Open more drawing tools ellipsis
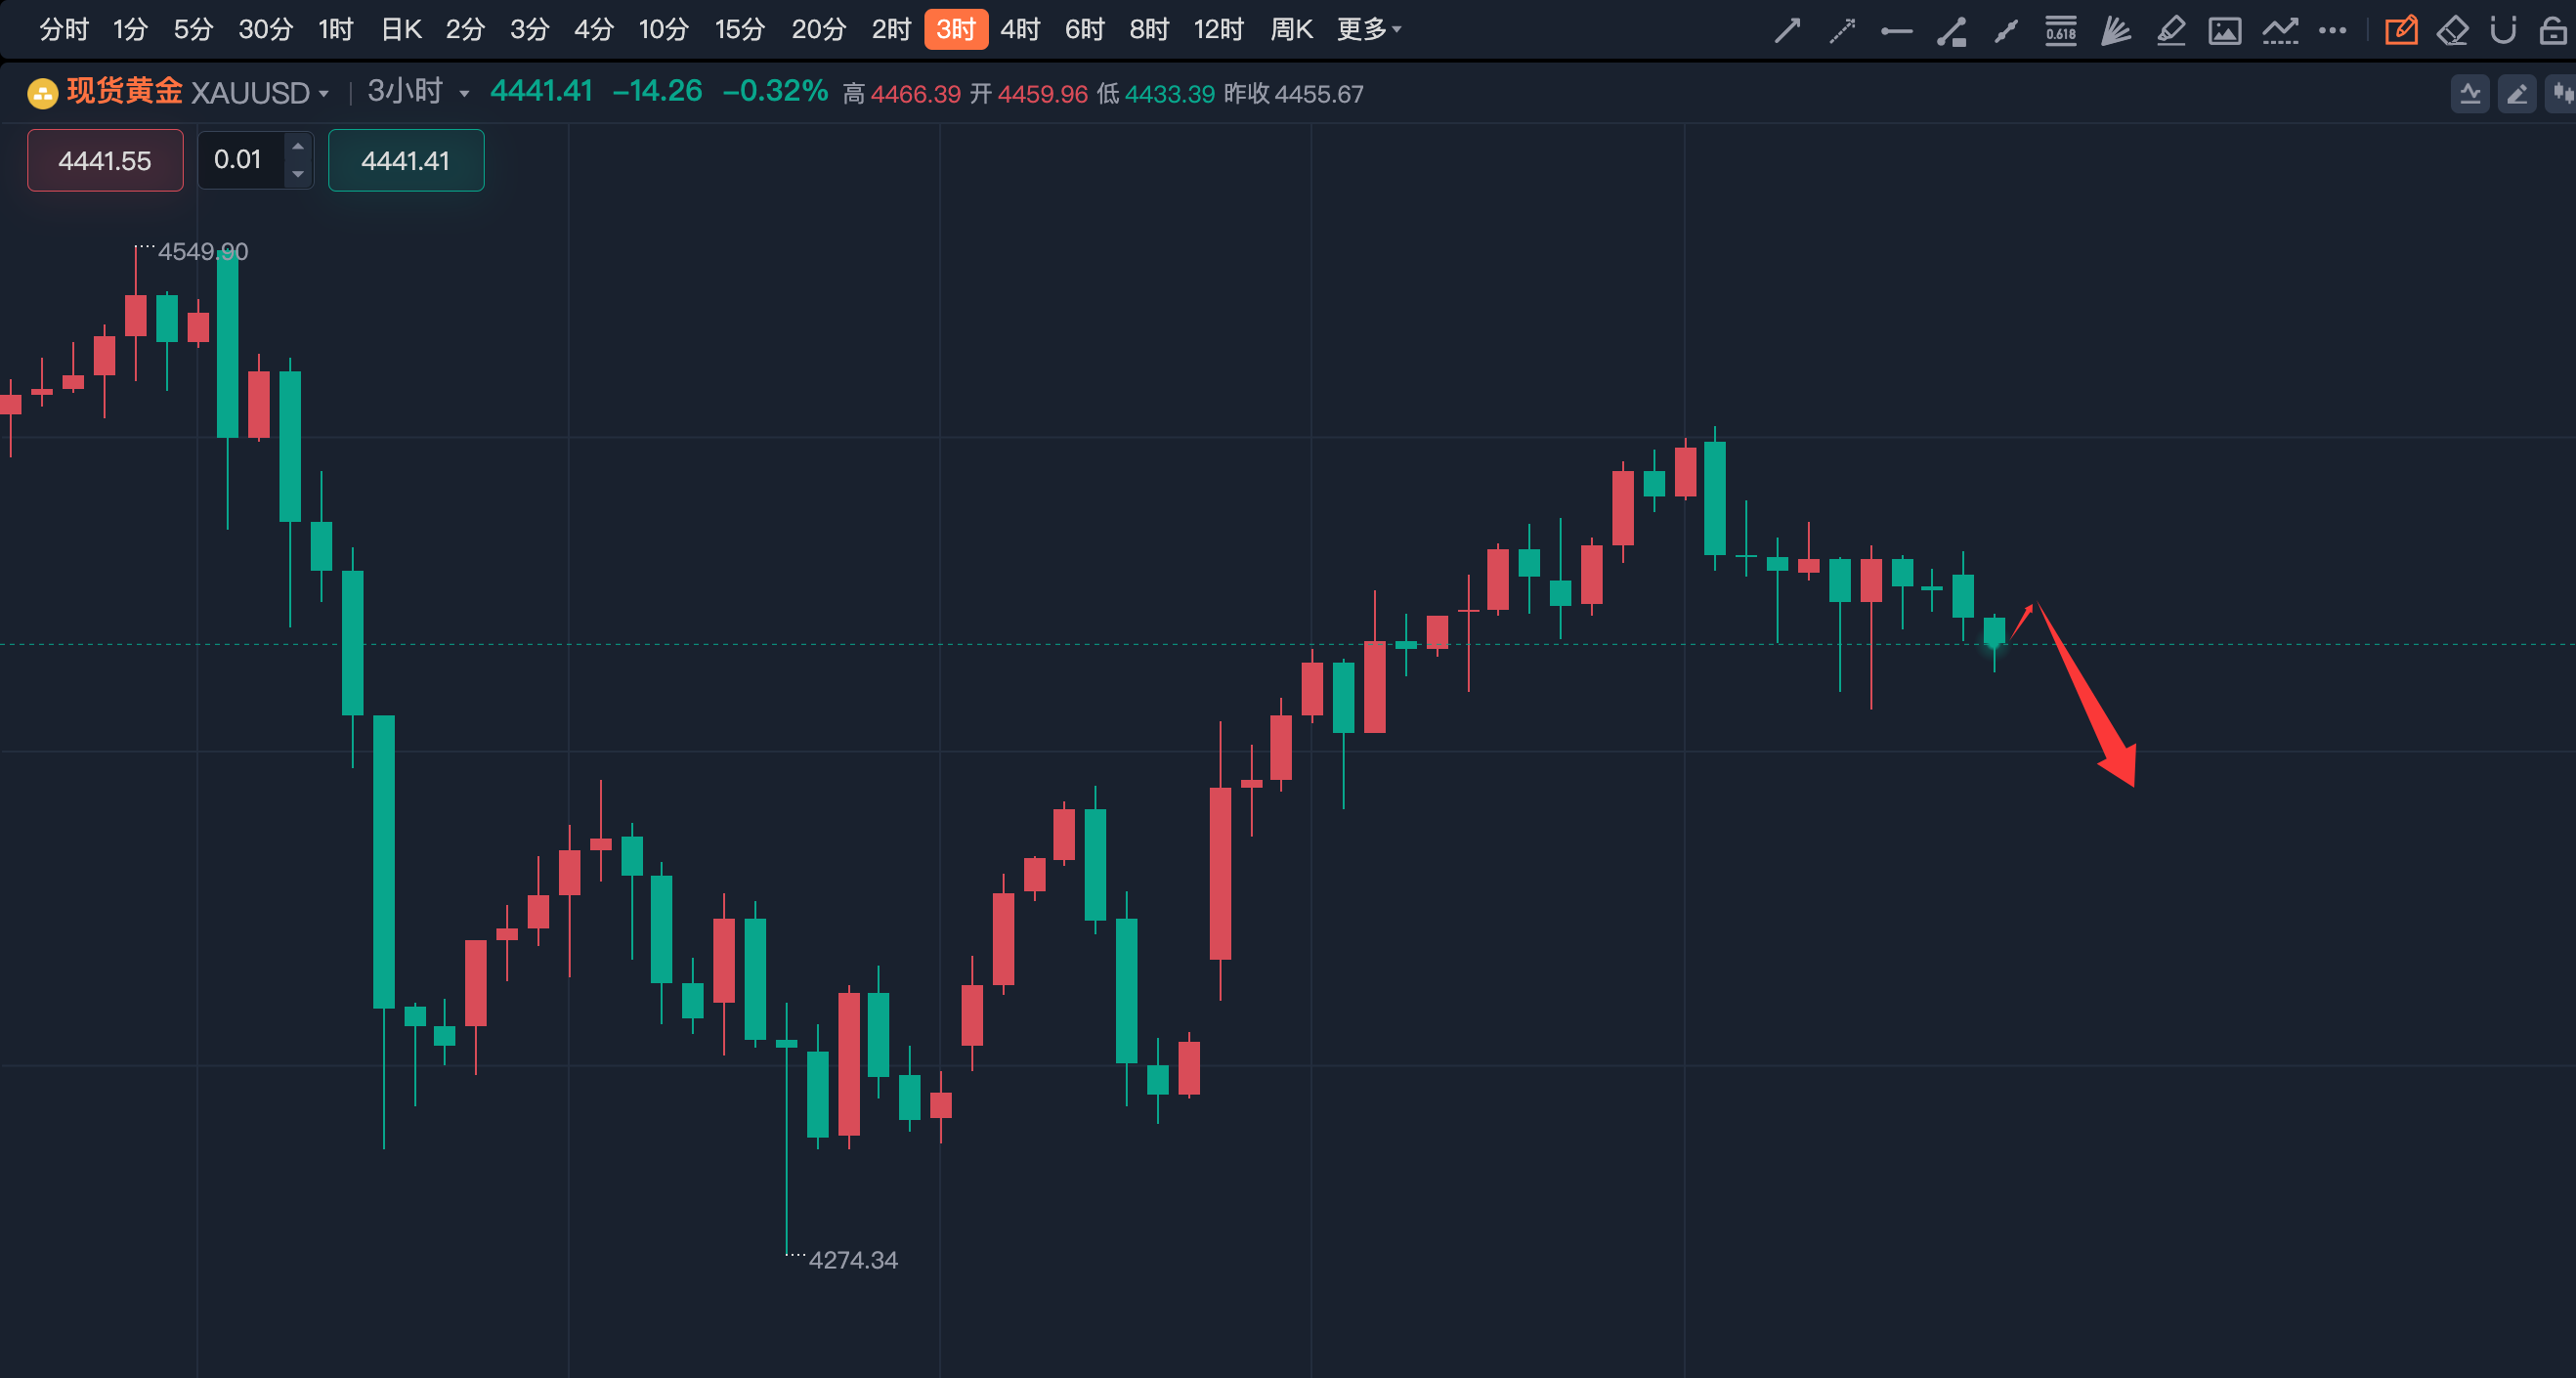 coord(2333,30)
